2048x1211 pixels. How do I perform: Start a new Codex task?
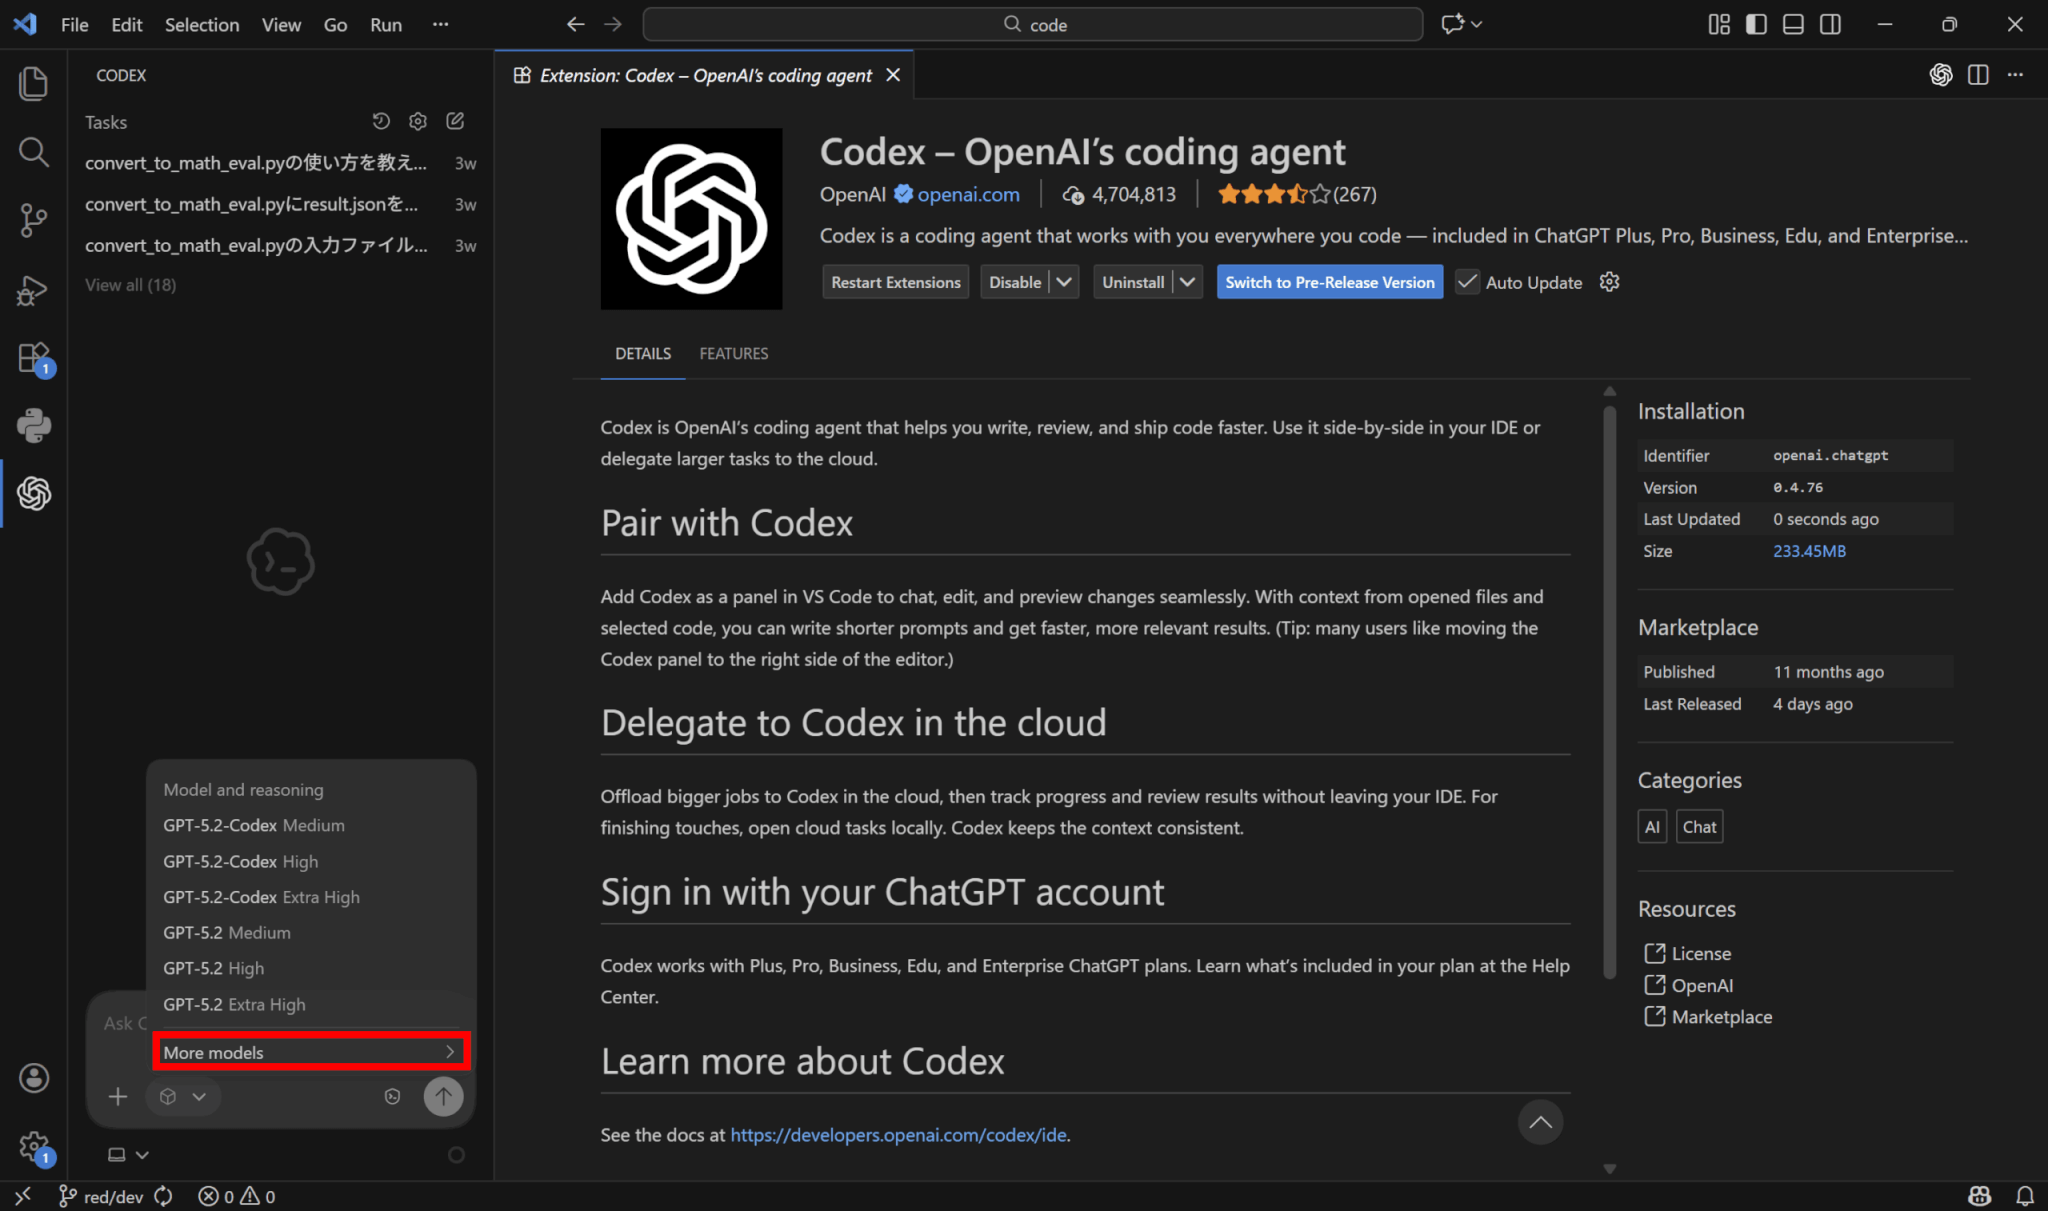[455, 121]
